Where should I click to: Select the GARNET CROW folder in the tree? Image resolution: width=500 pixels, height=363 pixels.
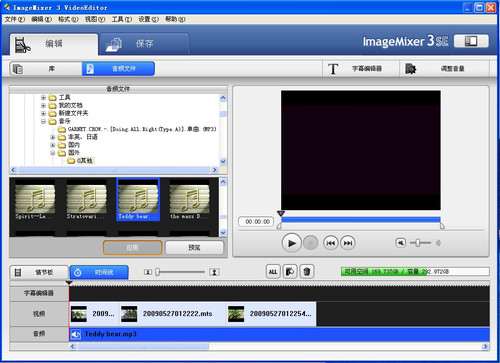point(137,129)
